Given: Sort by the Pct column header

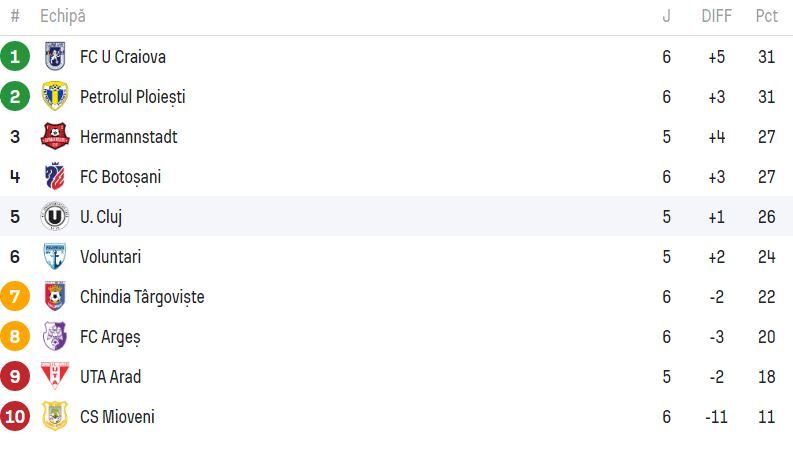Looking at the screenshot, I should point(766,16).
